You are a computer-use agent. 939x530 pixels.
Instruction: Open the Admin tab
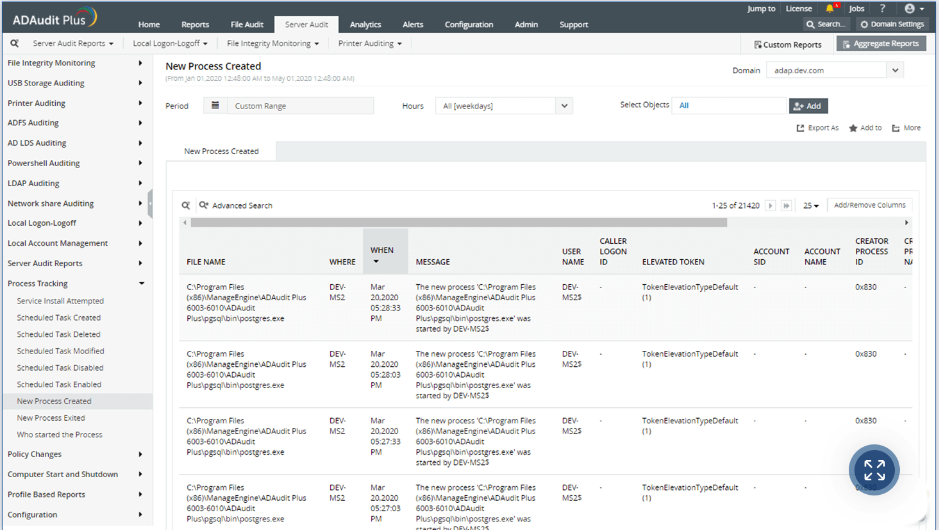click(526, 25)
